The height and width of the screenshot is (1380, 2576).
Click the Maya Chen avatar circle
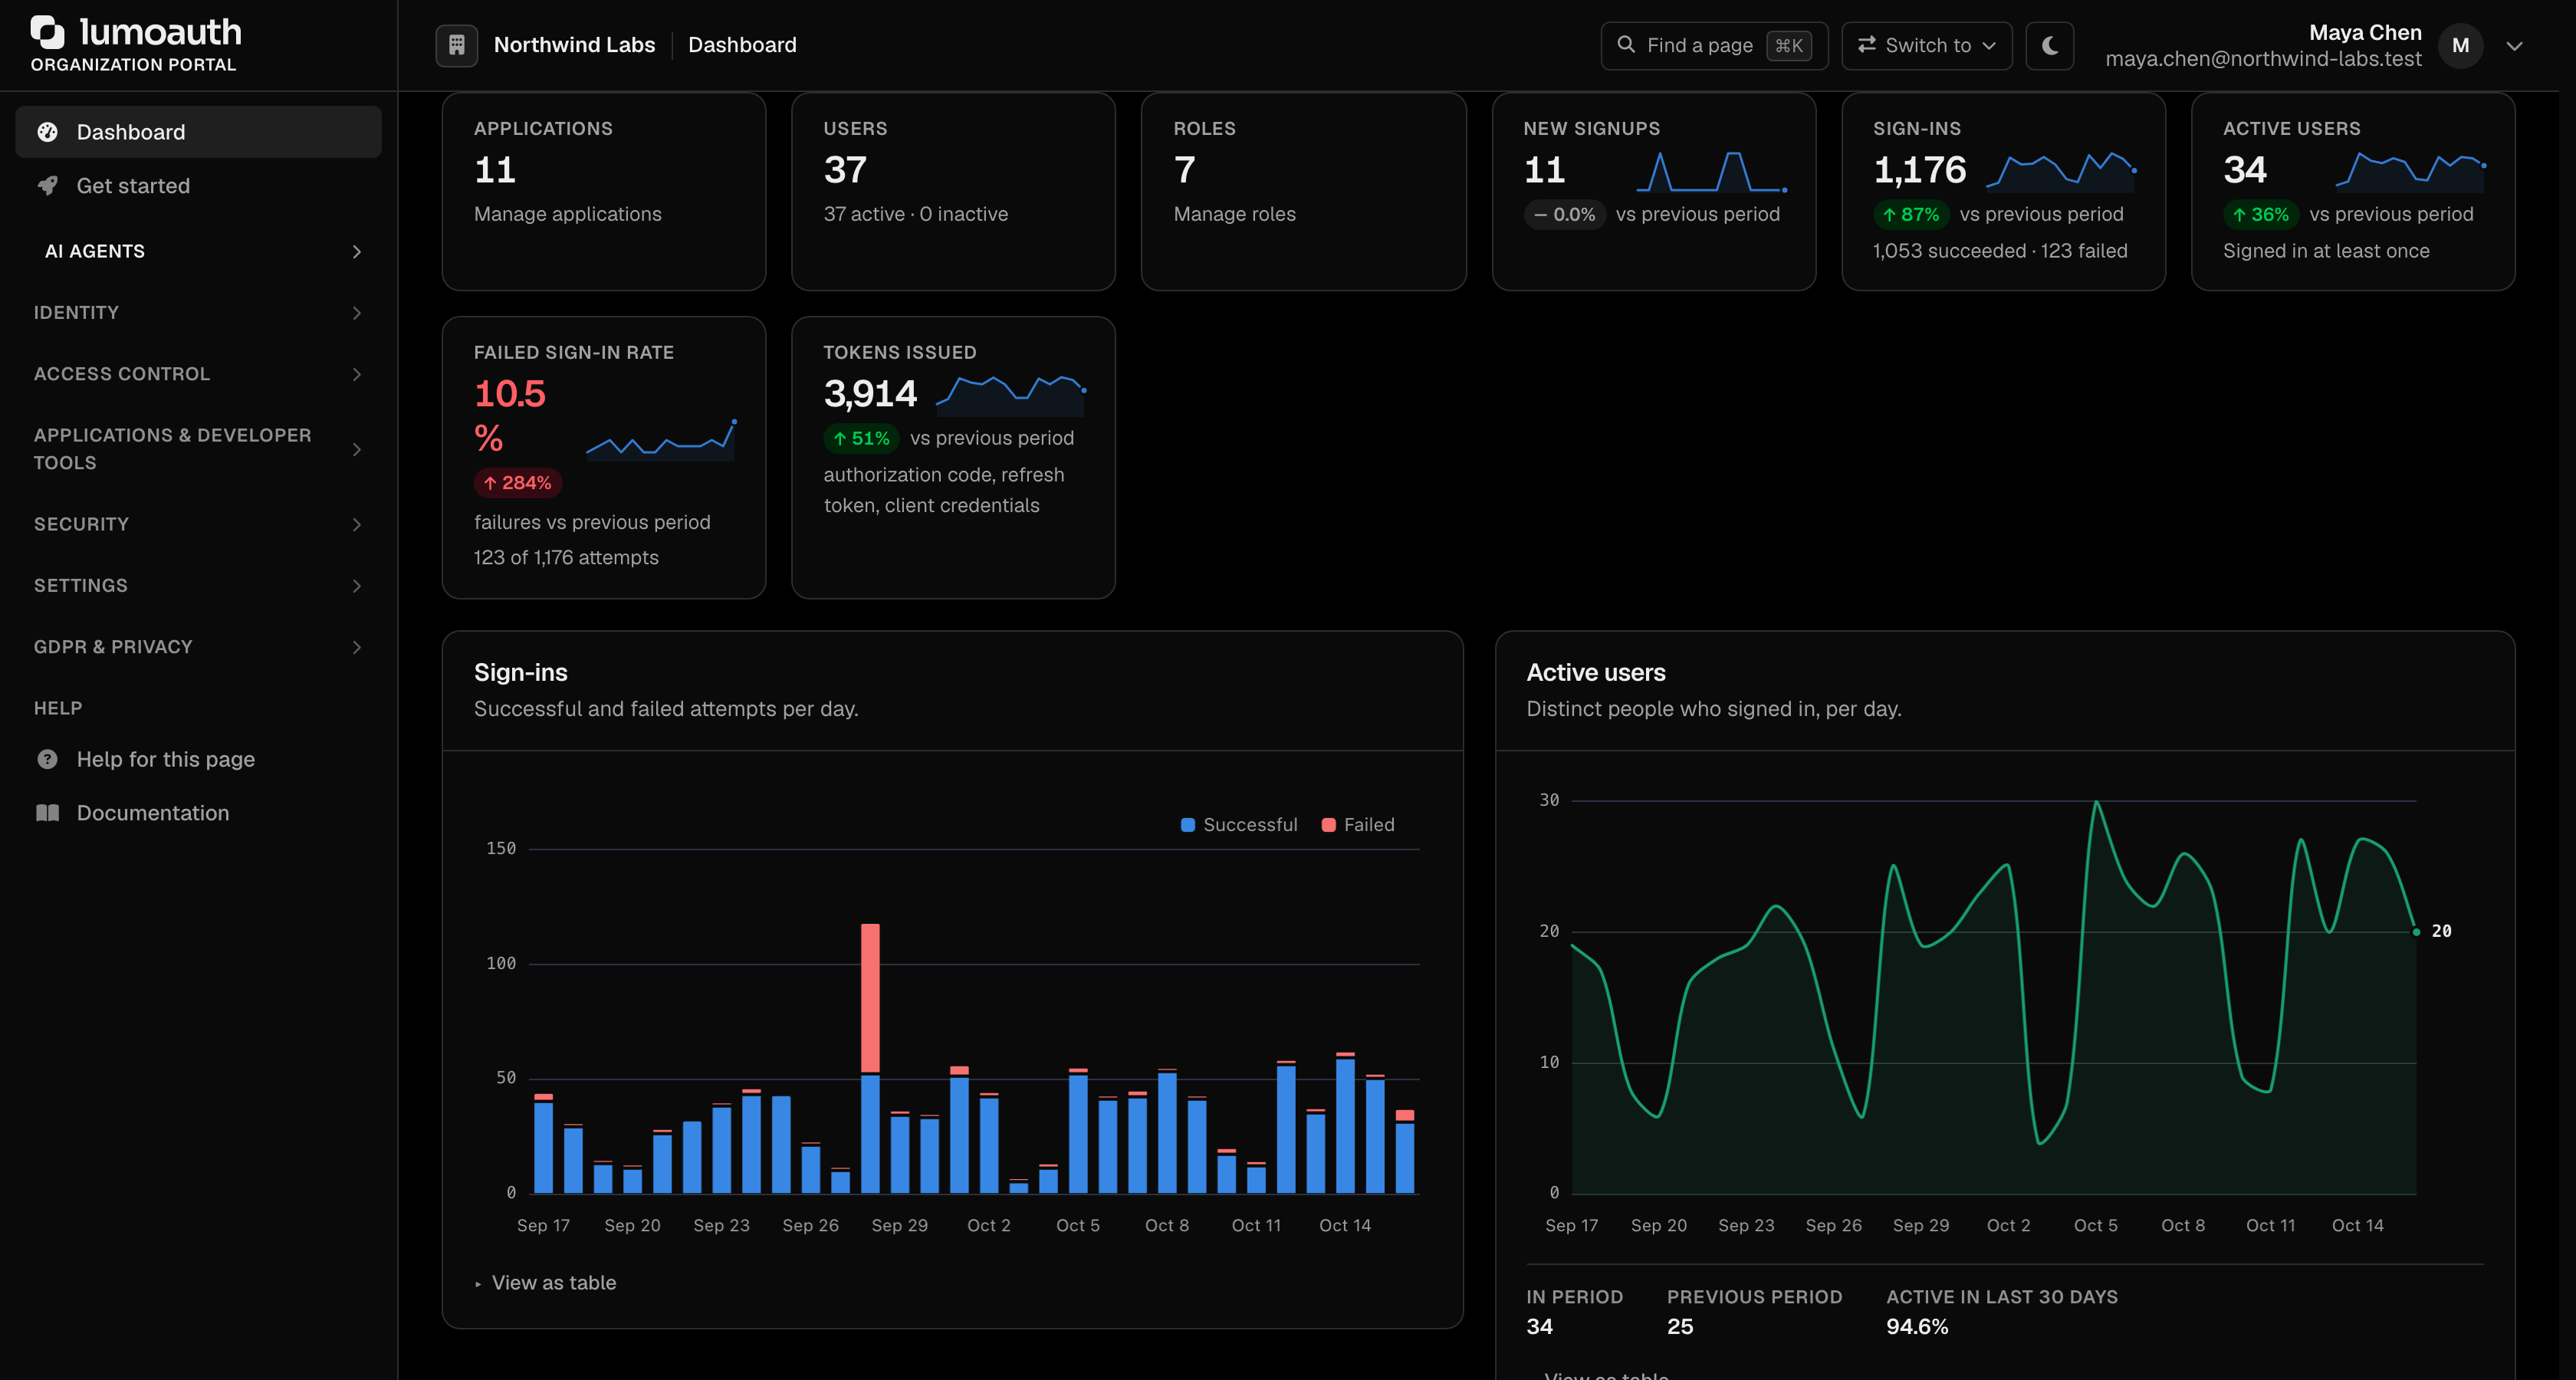pyautogui.click(x=2460, y=45)
